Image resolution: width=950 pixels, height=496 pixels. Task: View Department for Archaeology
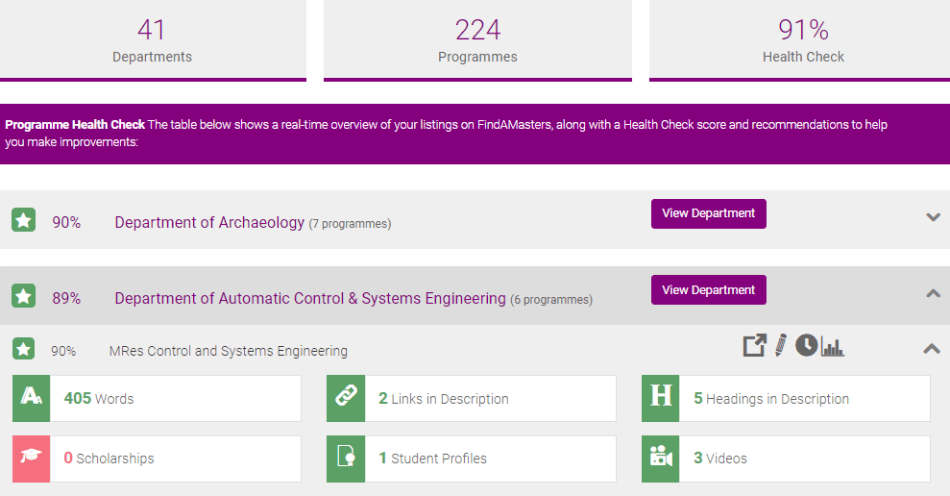coord(708,213)
